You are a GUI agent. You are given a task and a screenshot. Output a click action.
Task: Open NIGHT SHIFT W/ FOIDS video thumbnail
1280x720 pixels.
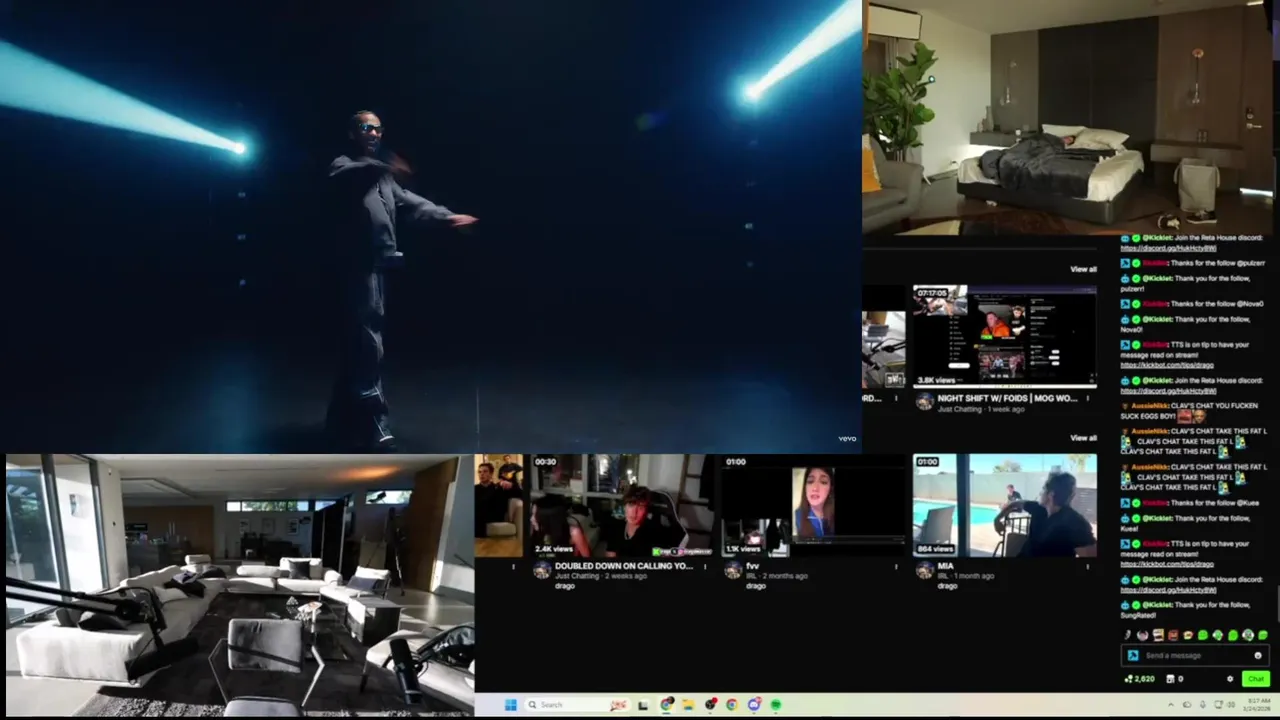click(1004, 337)
